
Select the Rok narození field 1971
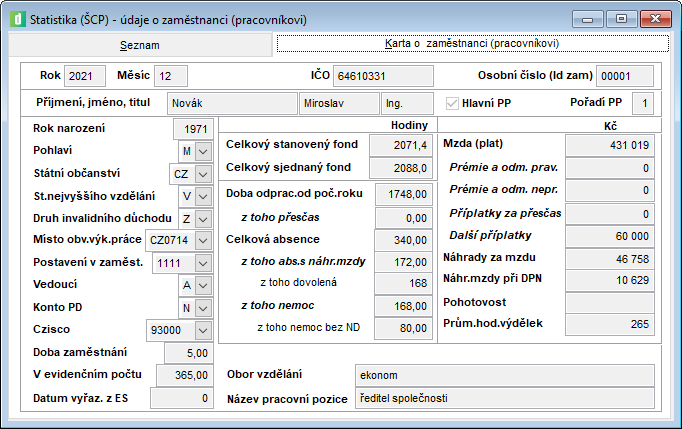(193, 129)
